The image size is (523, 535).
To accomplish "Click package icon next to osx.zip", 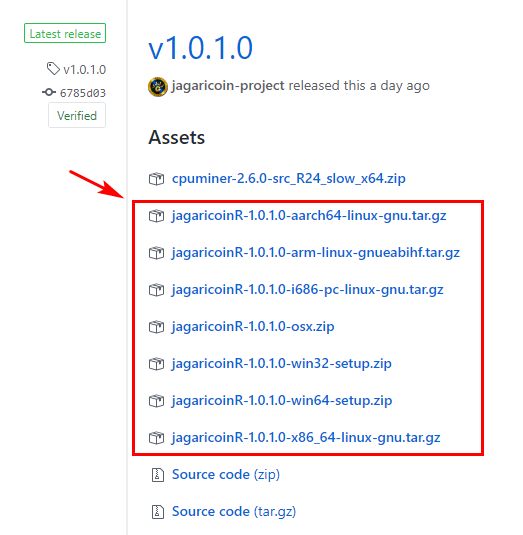I will (156, 327).
